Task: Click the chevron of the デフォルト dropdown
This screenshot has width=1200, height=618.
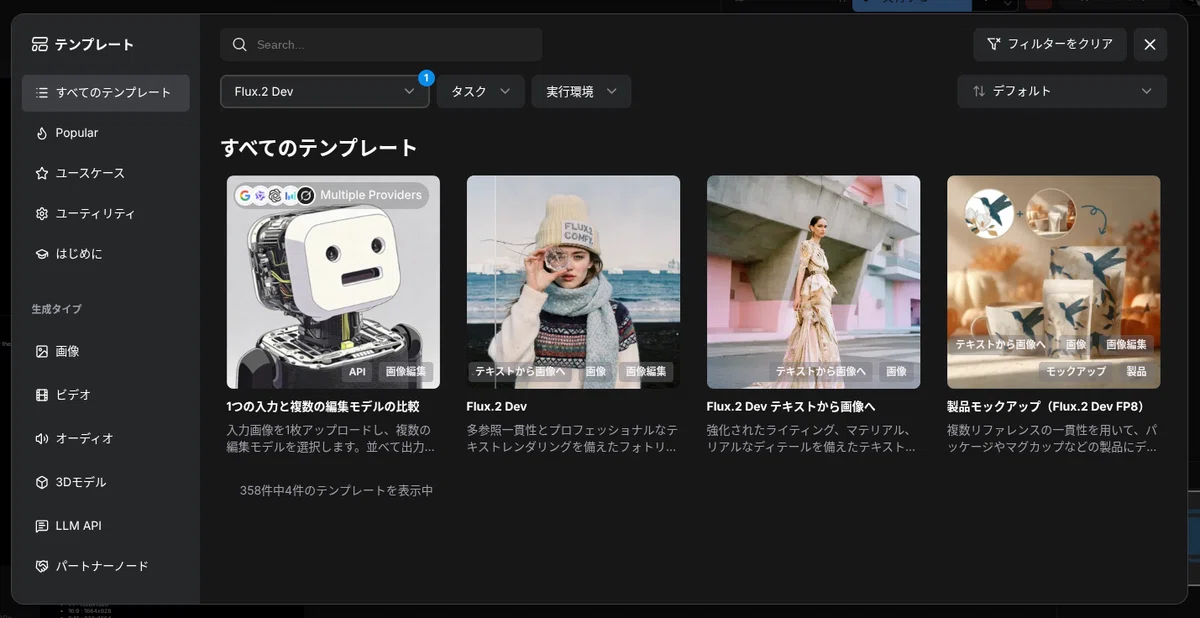Action: pyautogui.click(x=1146, y=91)
